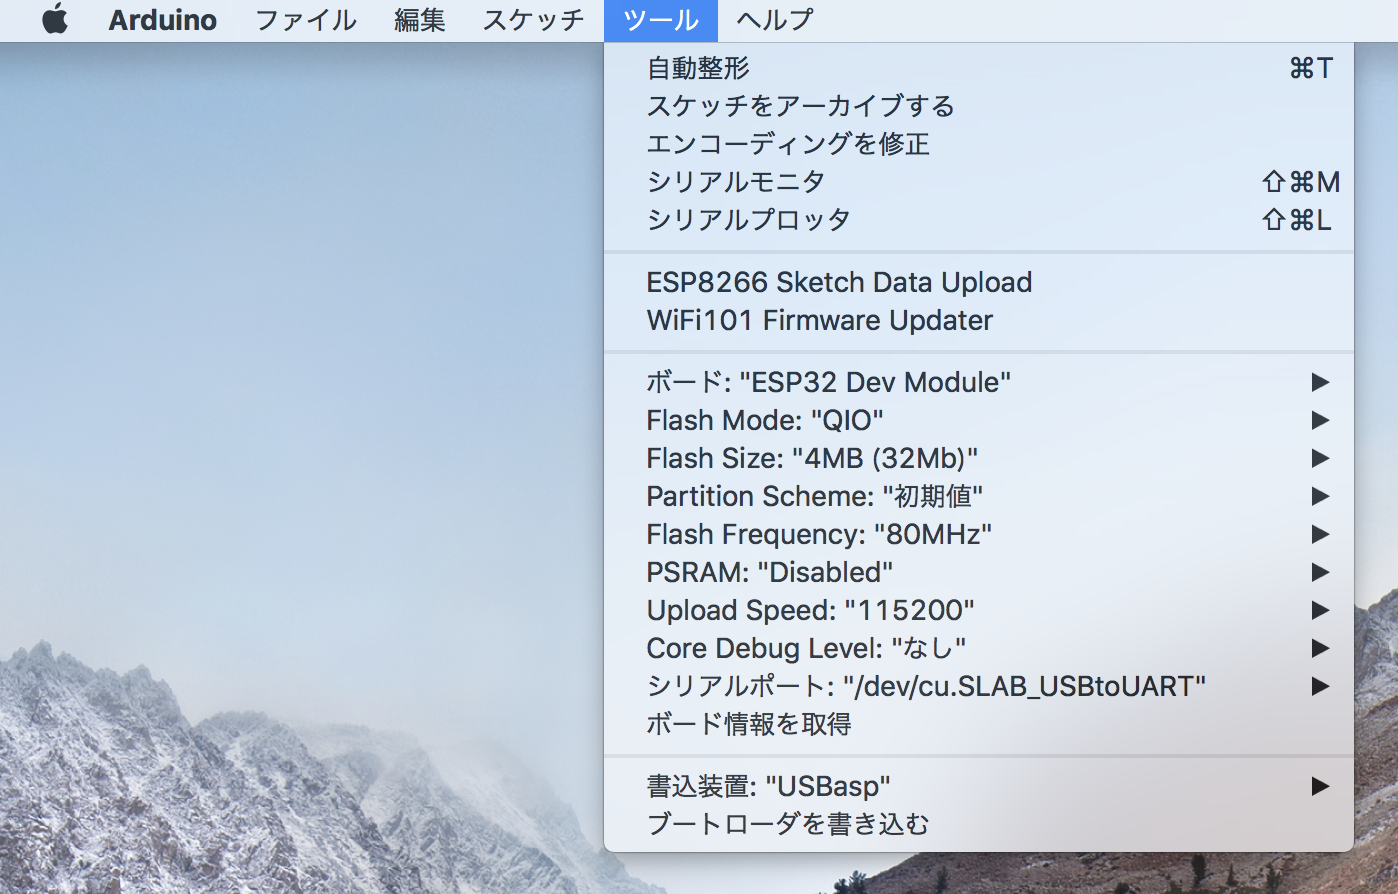
Task: Open the シリアルプロッタ
Action: 748,219
